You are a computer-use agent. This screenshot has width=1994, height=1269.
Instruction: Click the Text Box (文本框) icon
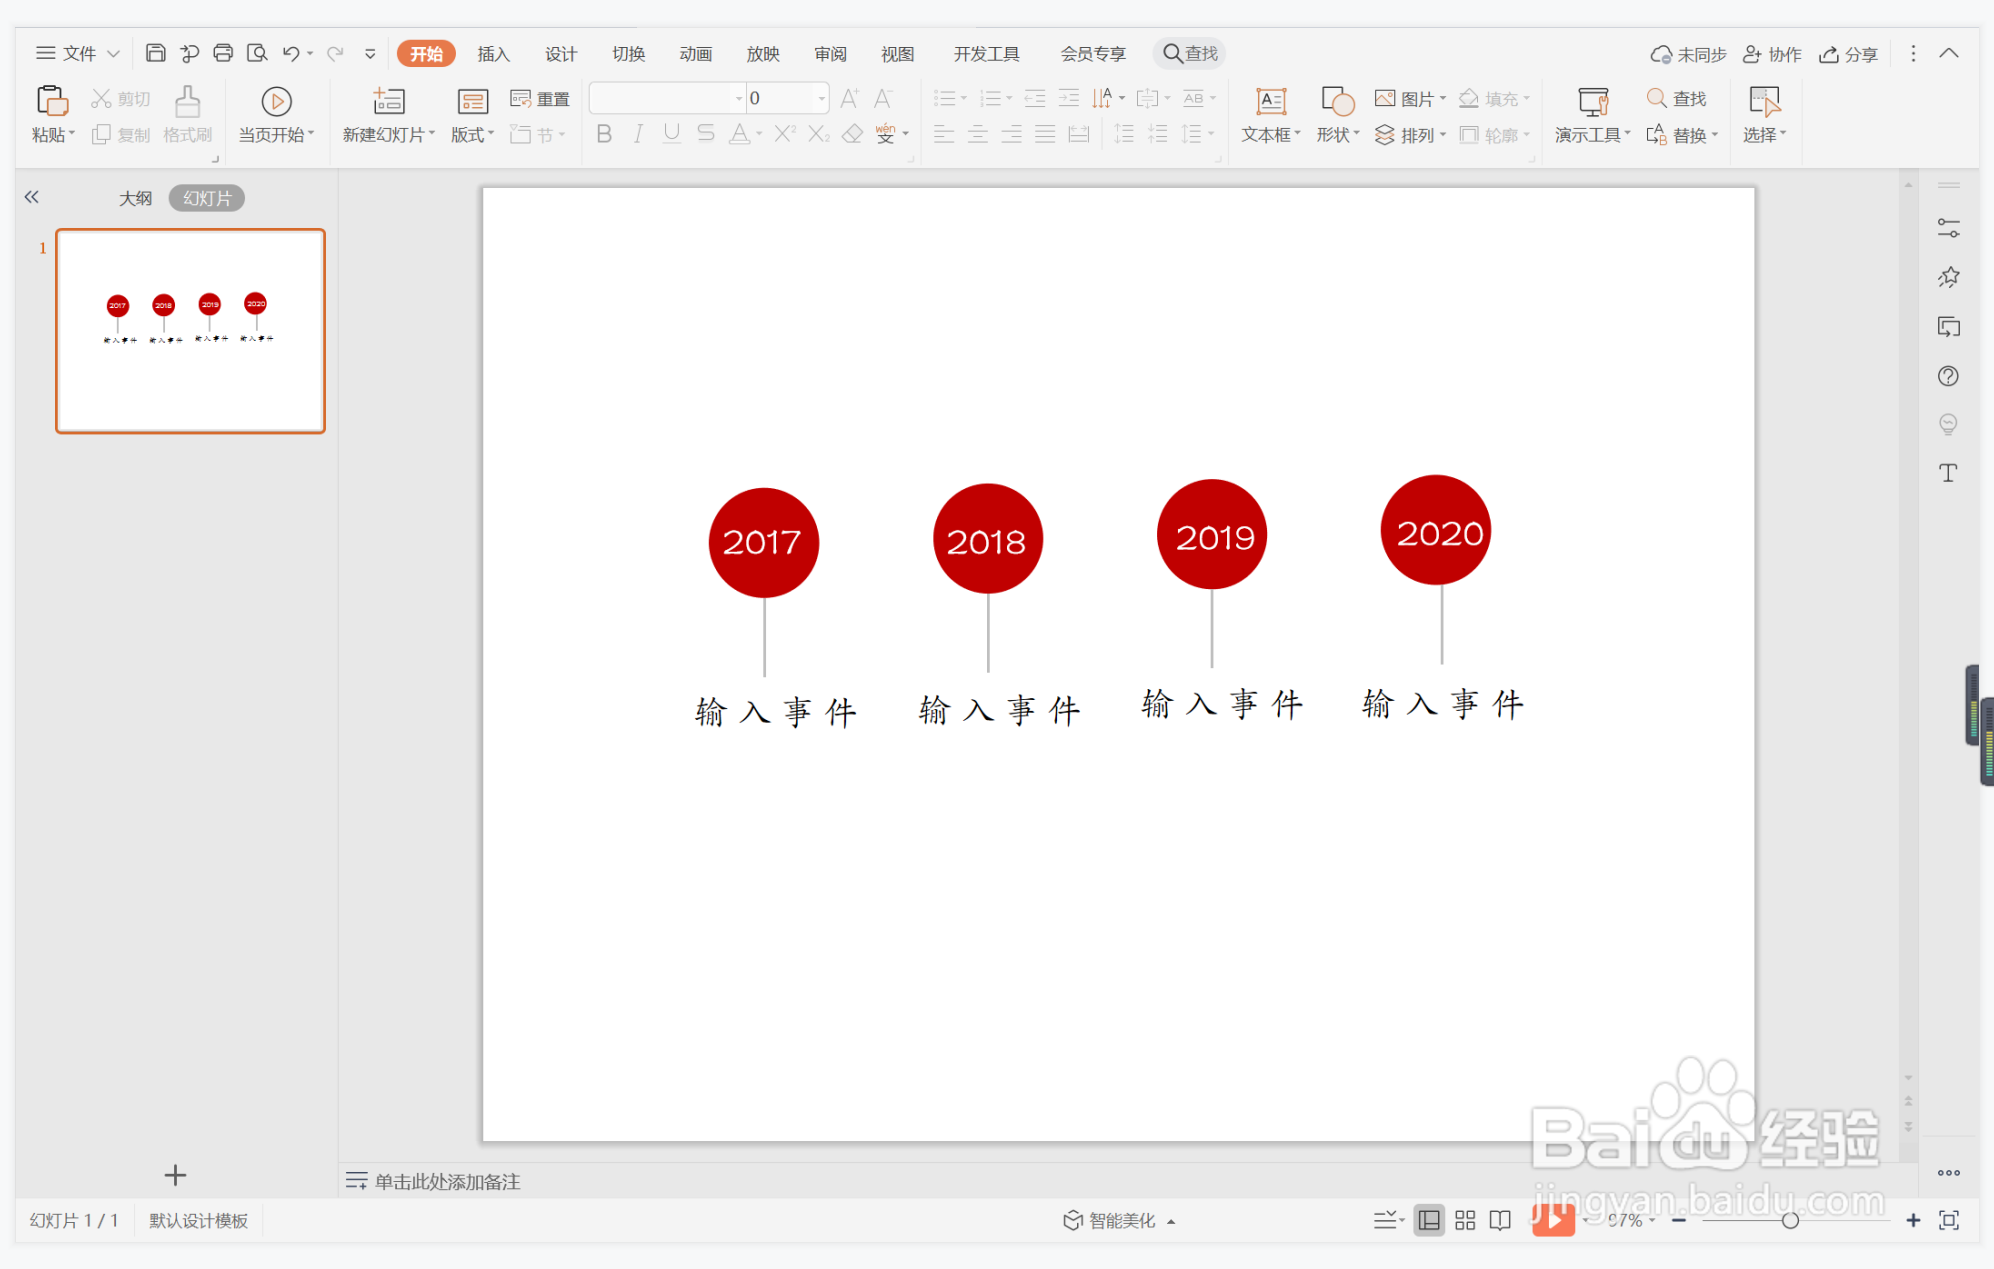coord(1270,102)
